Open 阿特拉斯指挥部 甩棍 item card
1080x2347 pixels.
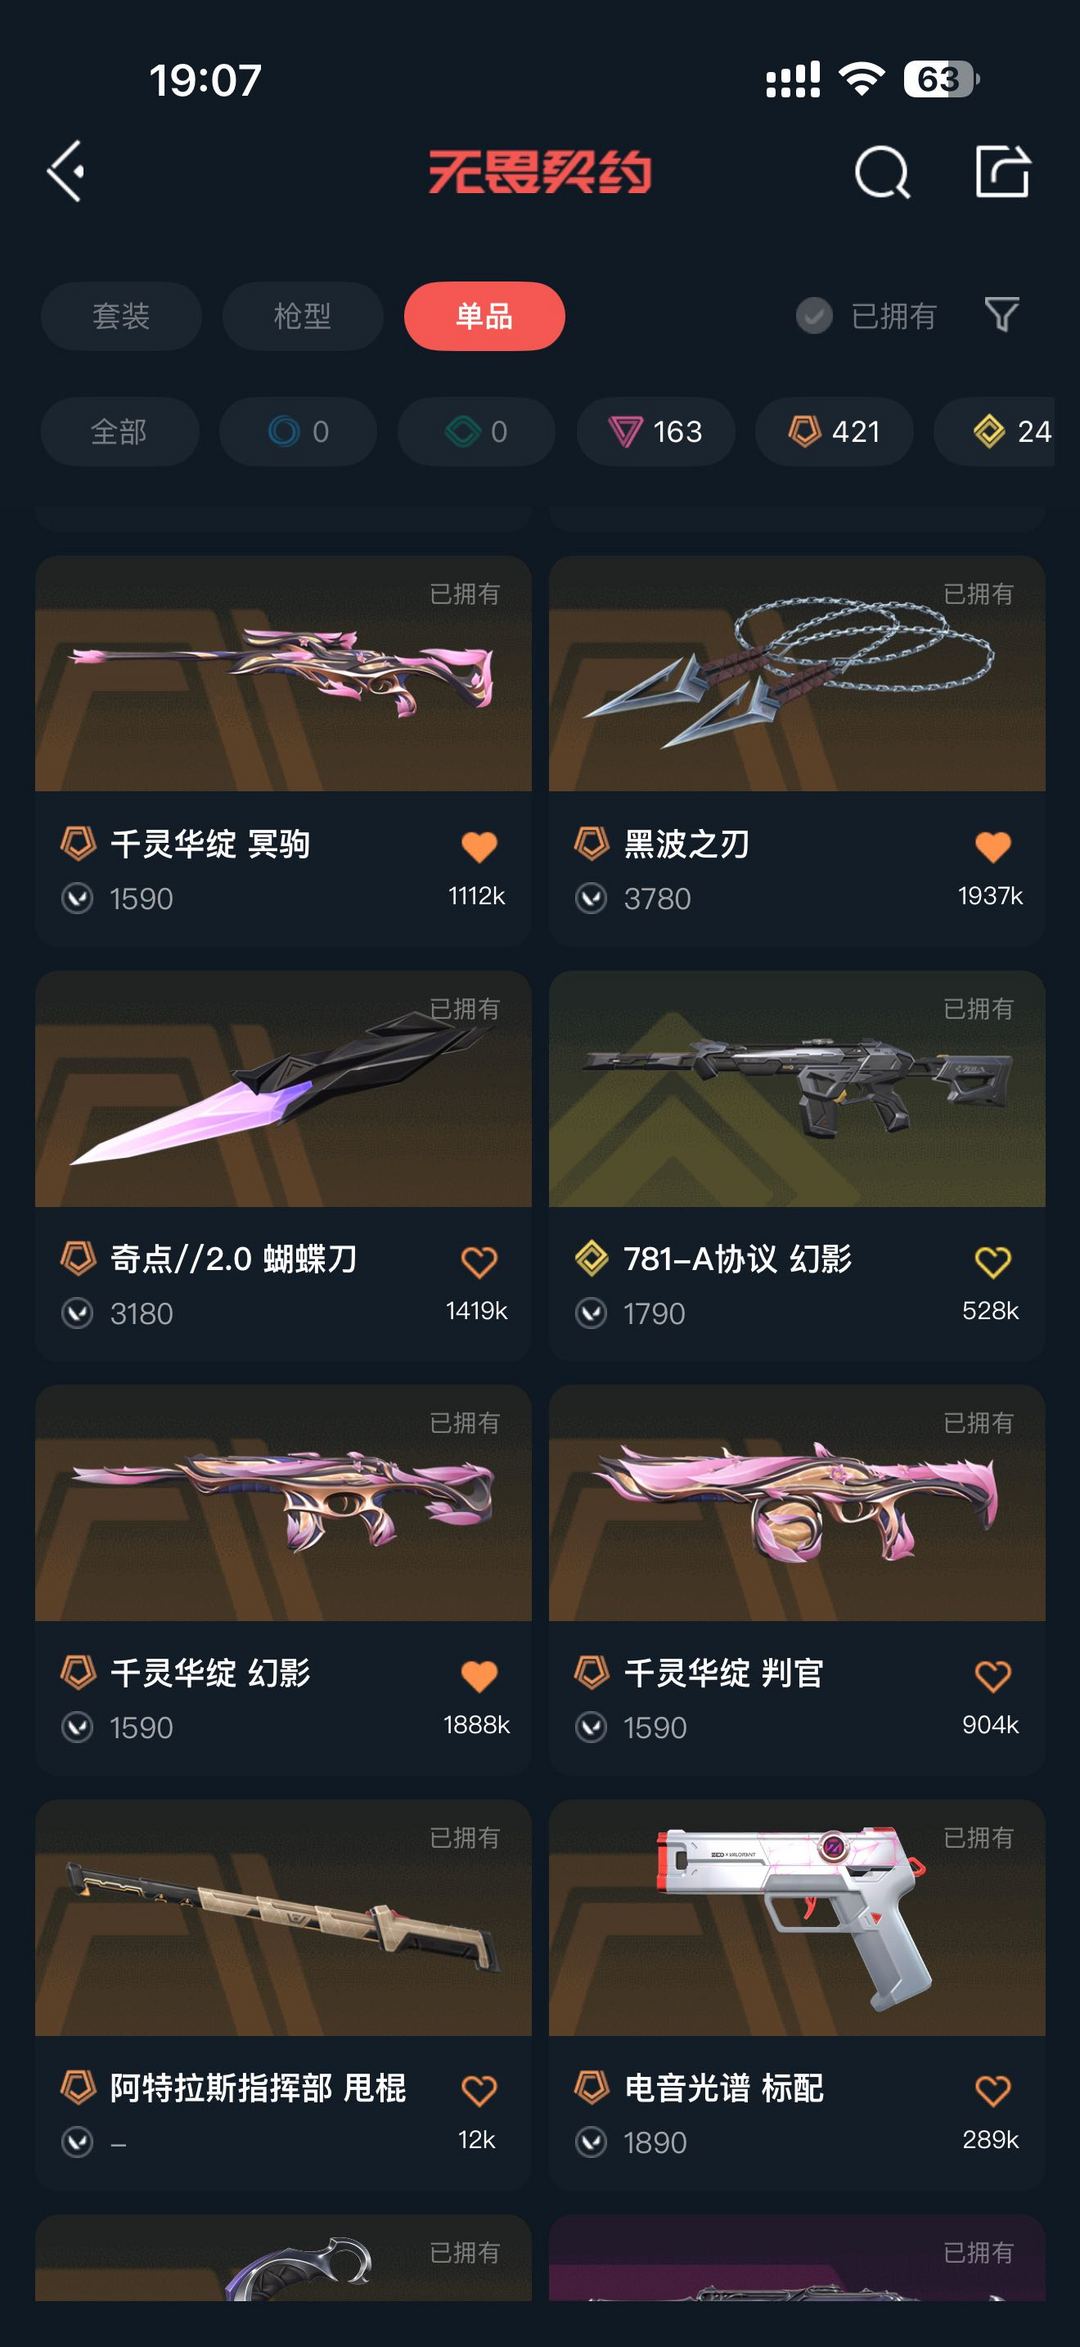283,1994
